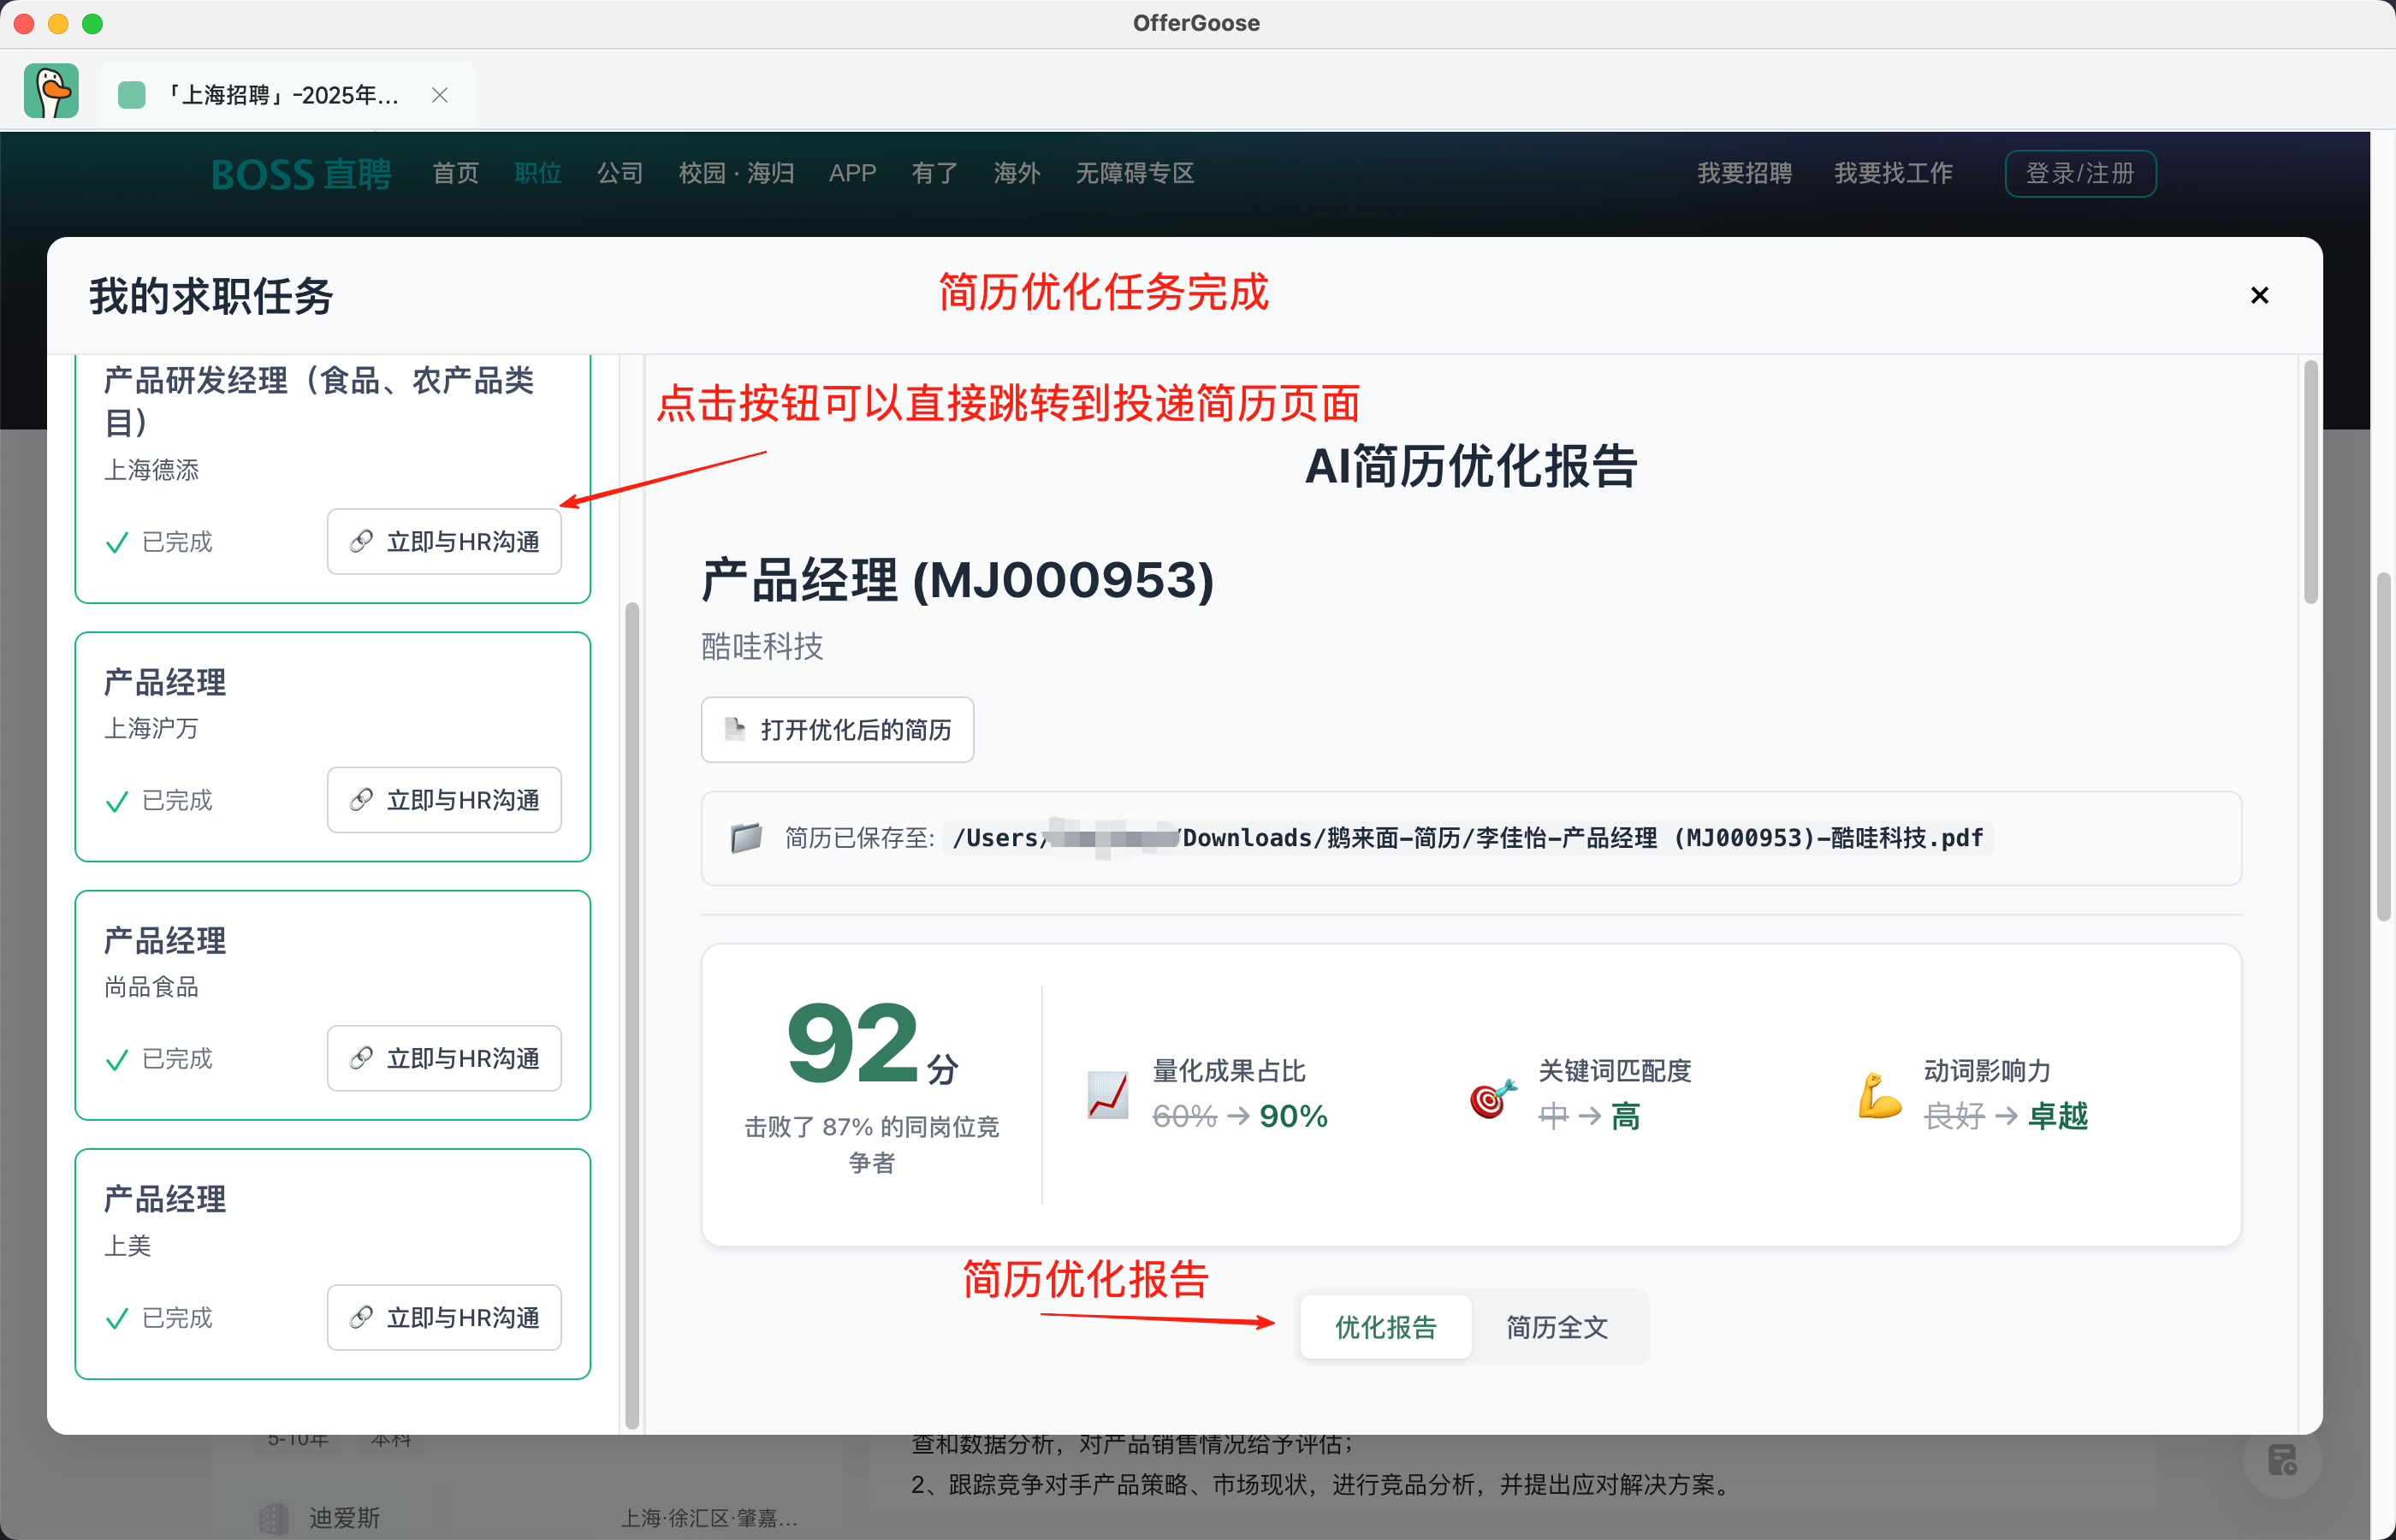Close the 我的求职任务 dialog
The width and height of the screenshot is (2396, 1540).
pyautogui.click(x=2258, y=295)
